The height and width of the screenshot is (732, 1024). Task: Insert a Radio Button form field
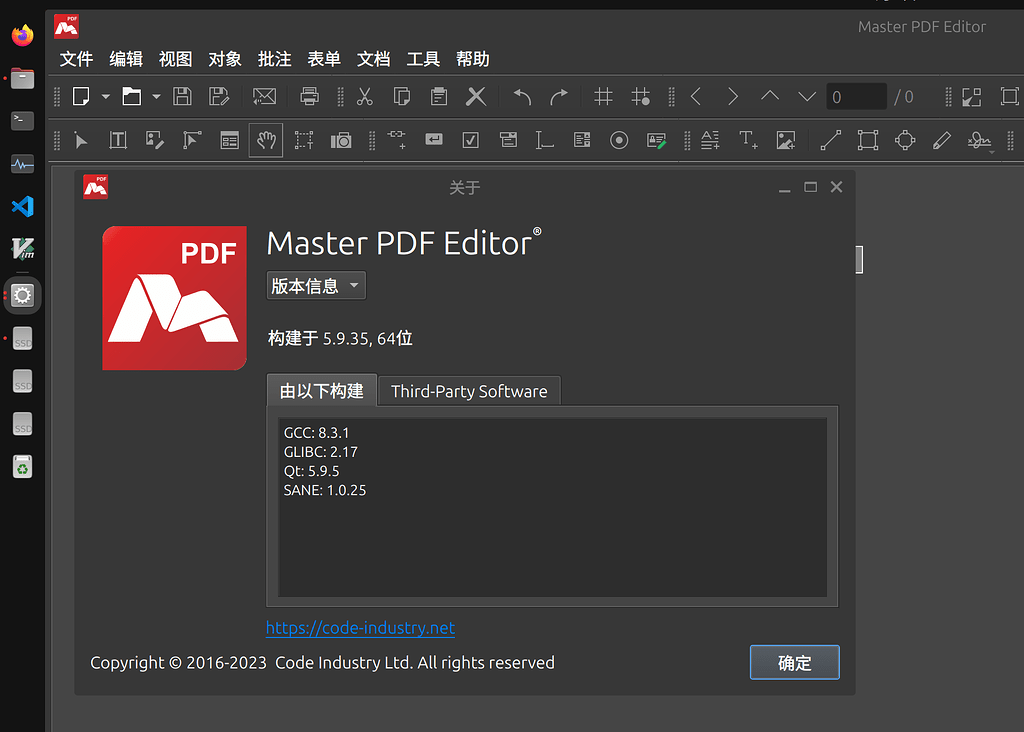pos(619,140)
